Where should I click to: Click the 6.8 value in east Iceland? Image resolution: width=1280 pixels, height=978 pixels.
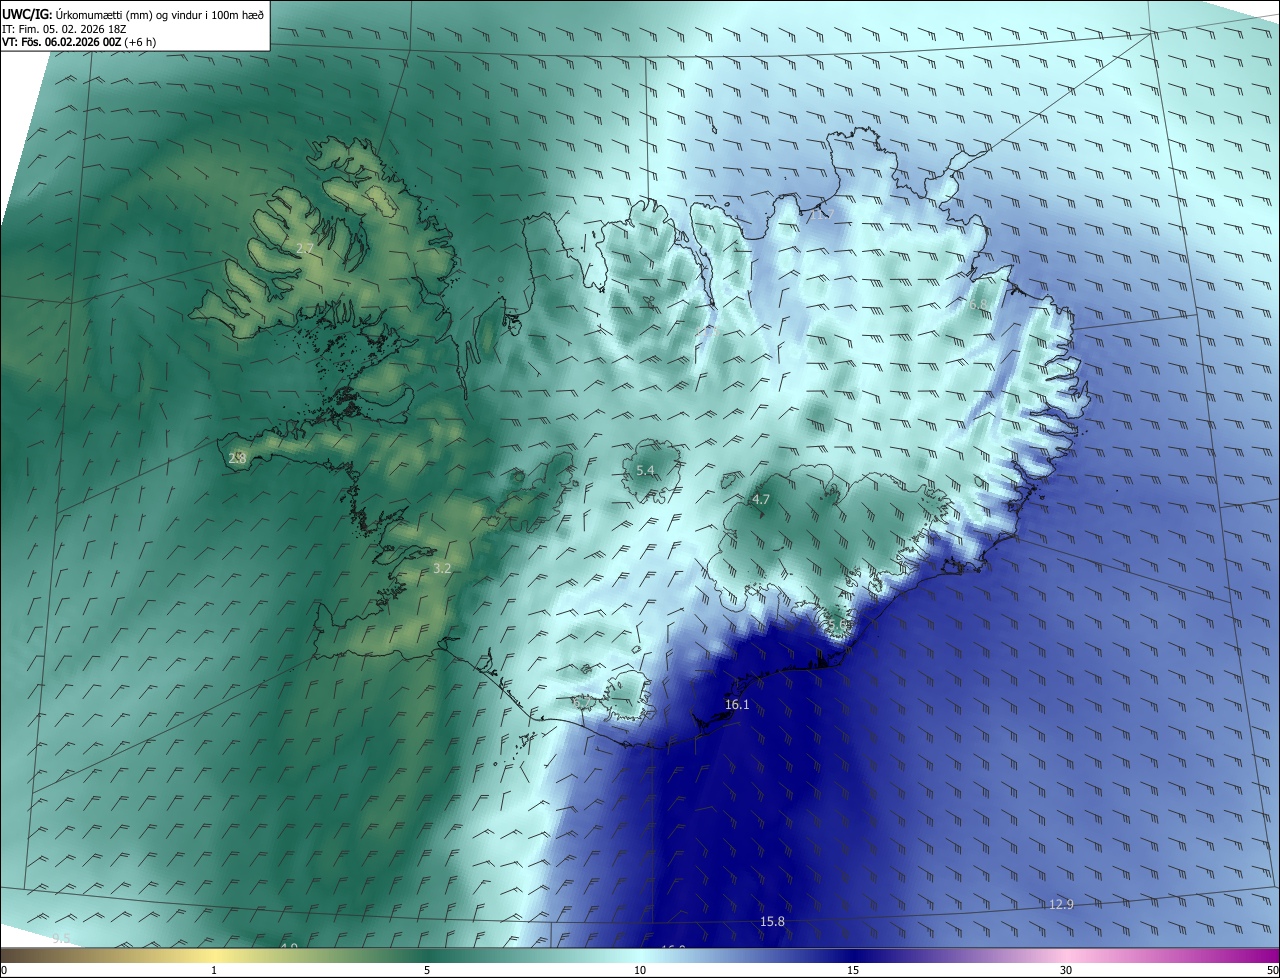978,304
